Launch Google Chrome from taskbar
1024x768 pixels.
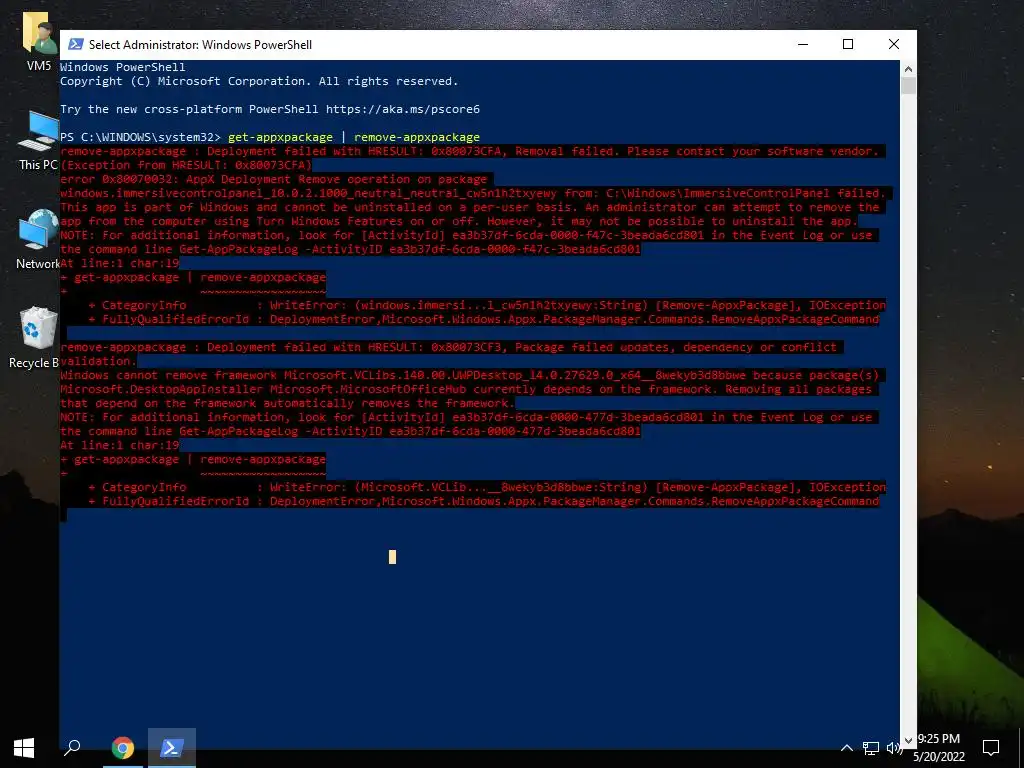(x=122, y=748)
